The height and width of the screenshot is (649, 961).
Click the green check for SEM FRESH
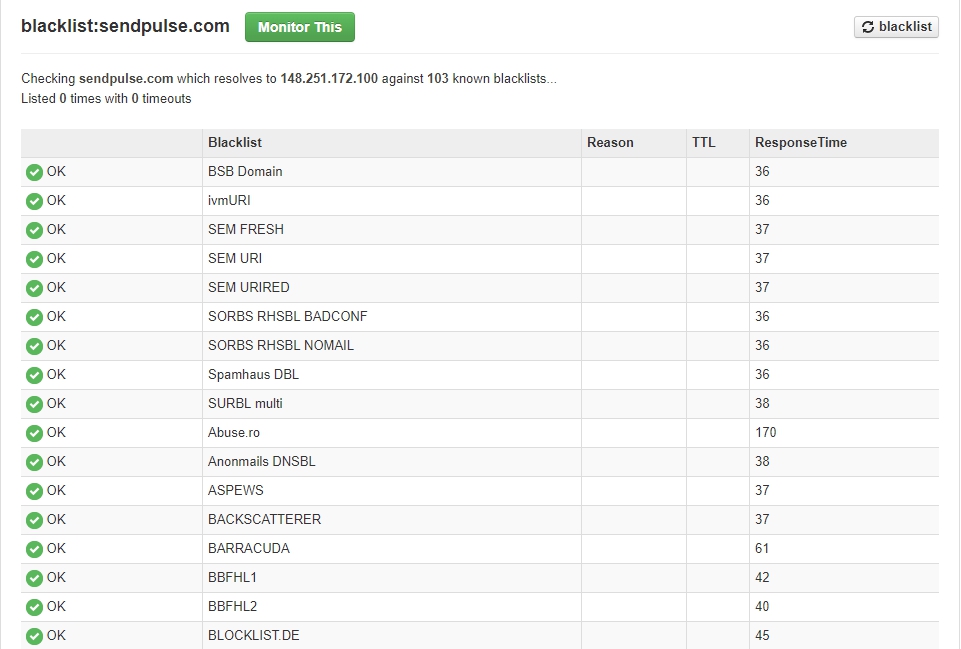[34, 230]
